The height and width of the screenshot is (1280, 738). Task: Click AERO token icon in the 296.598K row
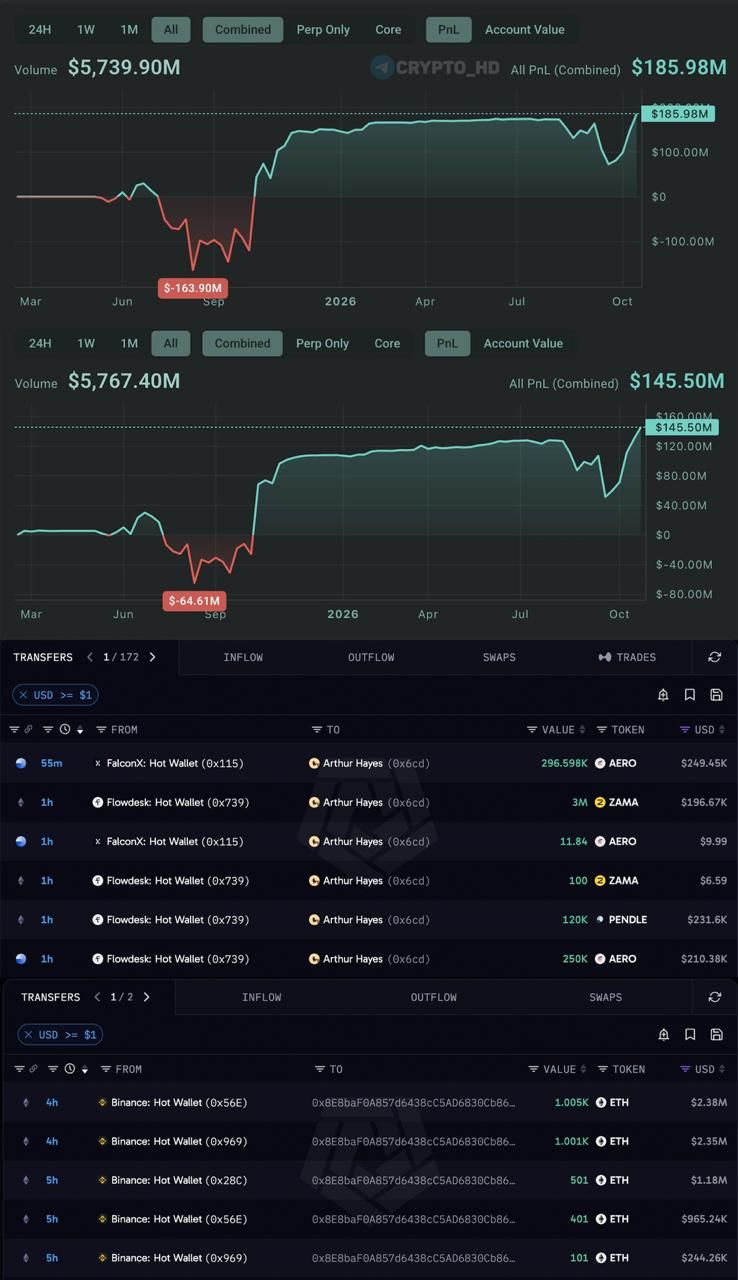[600, 763]
